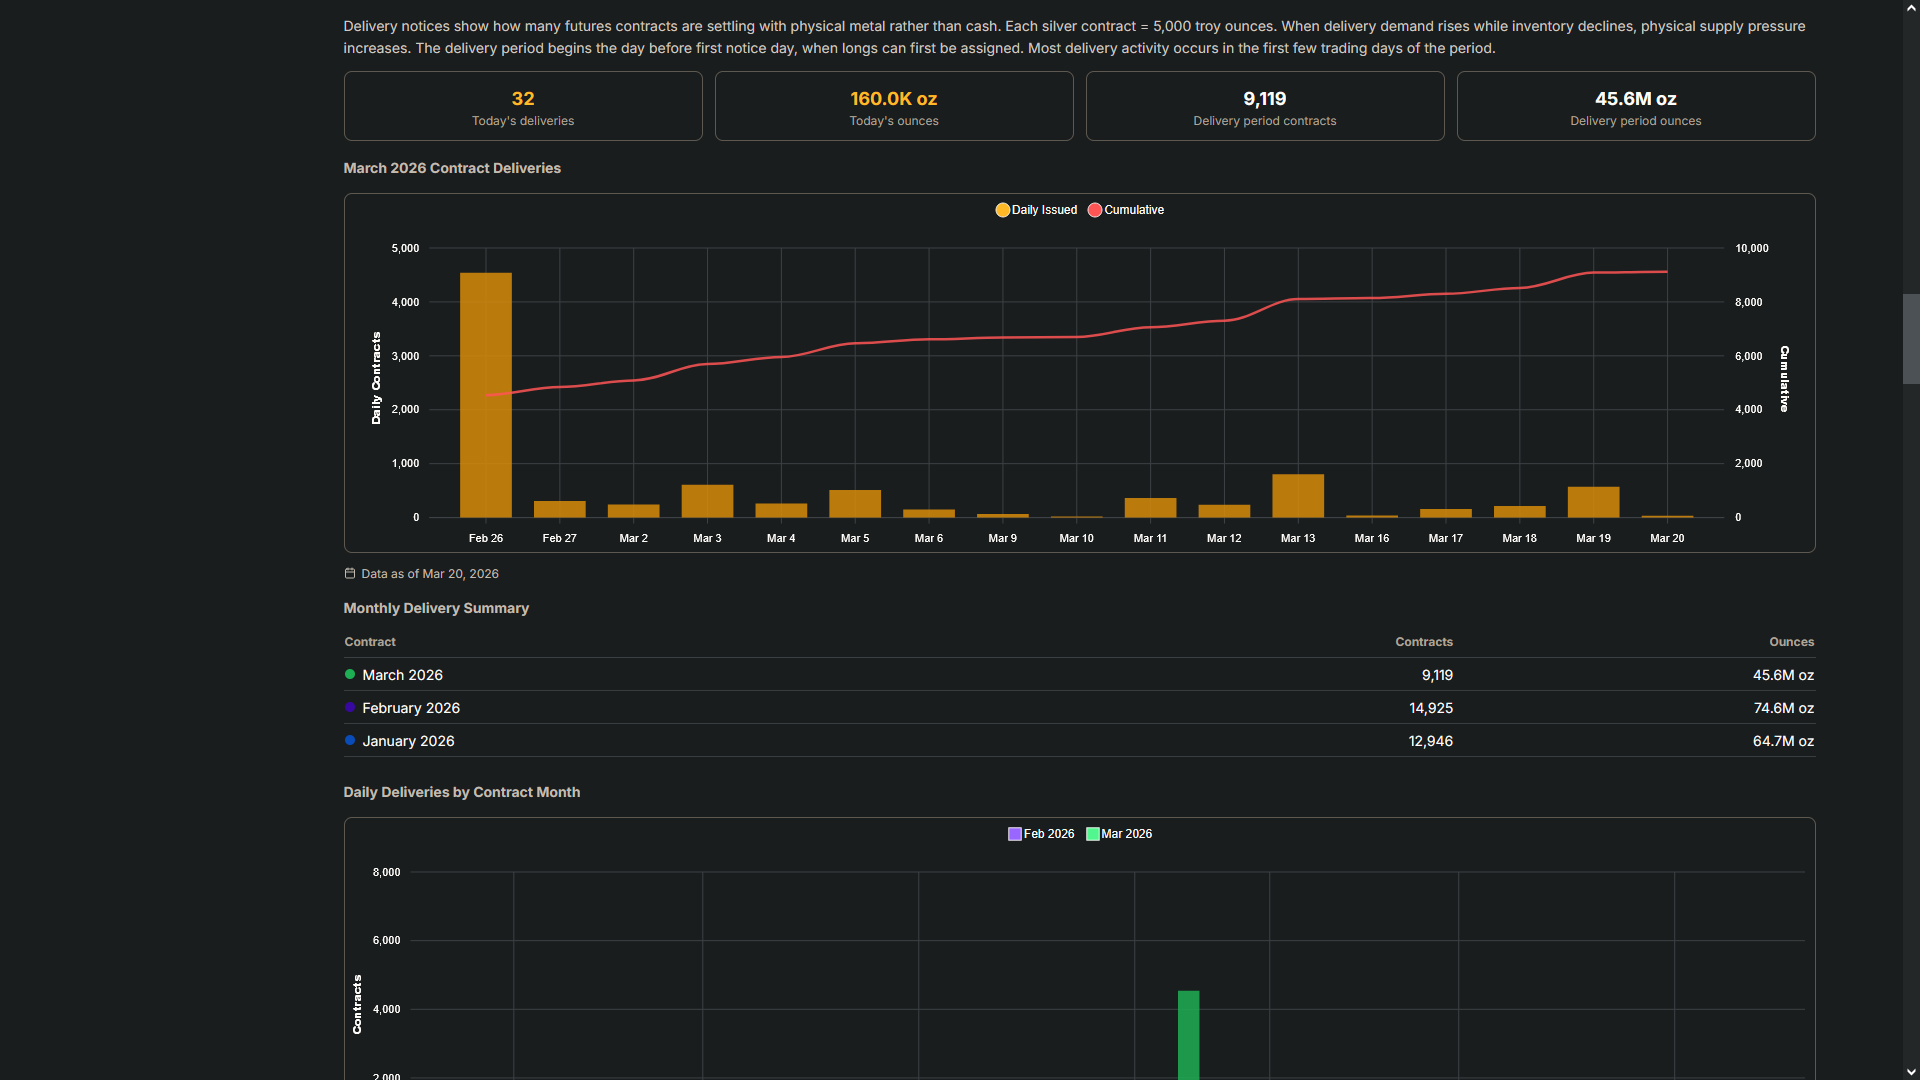Click the scrollbar down arrow
This screenshot has height=1080, width=1920.
tap(1911, 1072)
